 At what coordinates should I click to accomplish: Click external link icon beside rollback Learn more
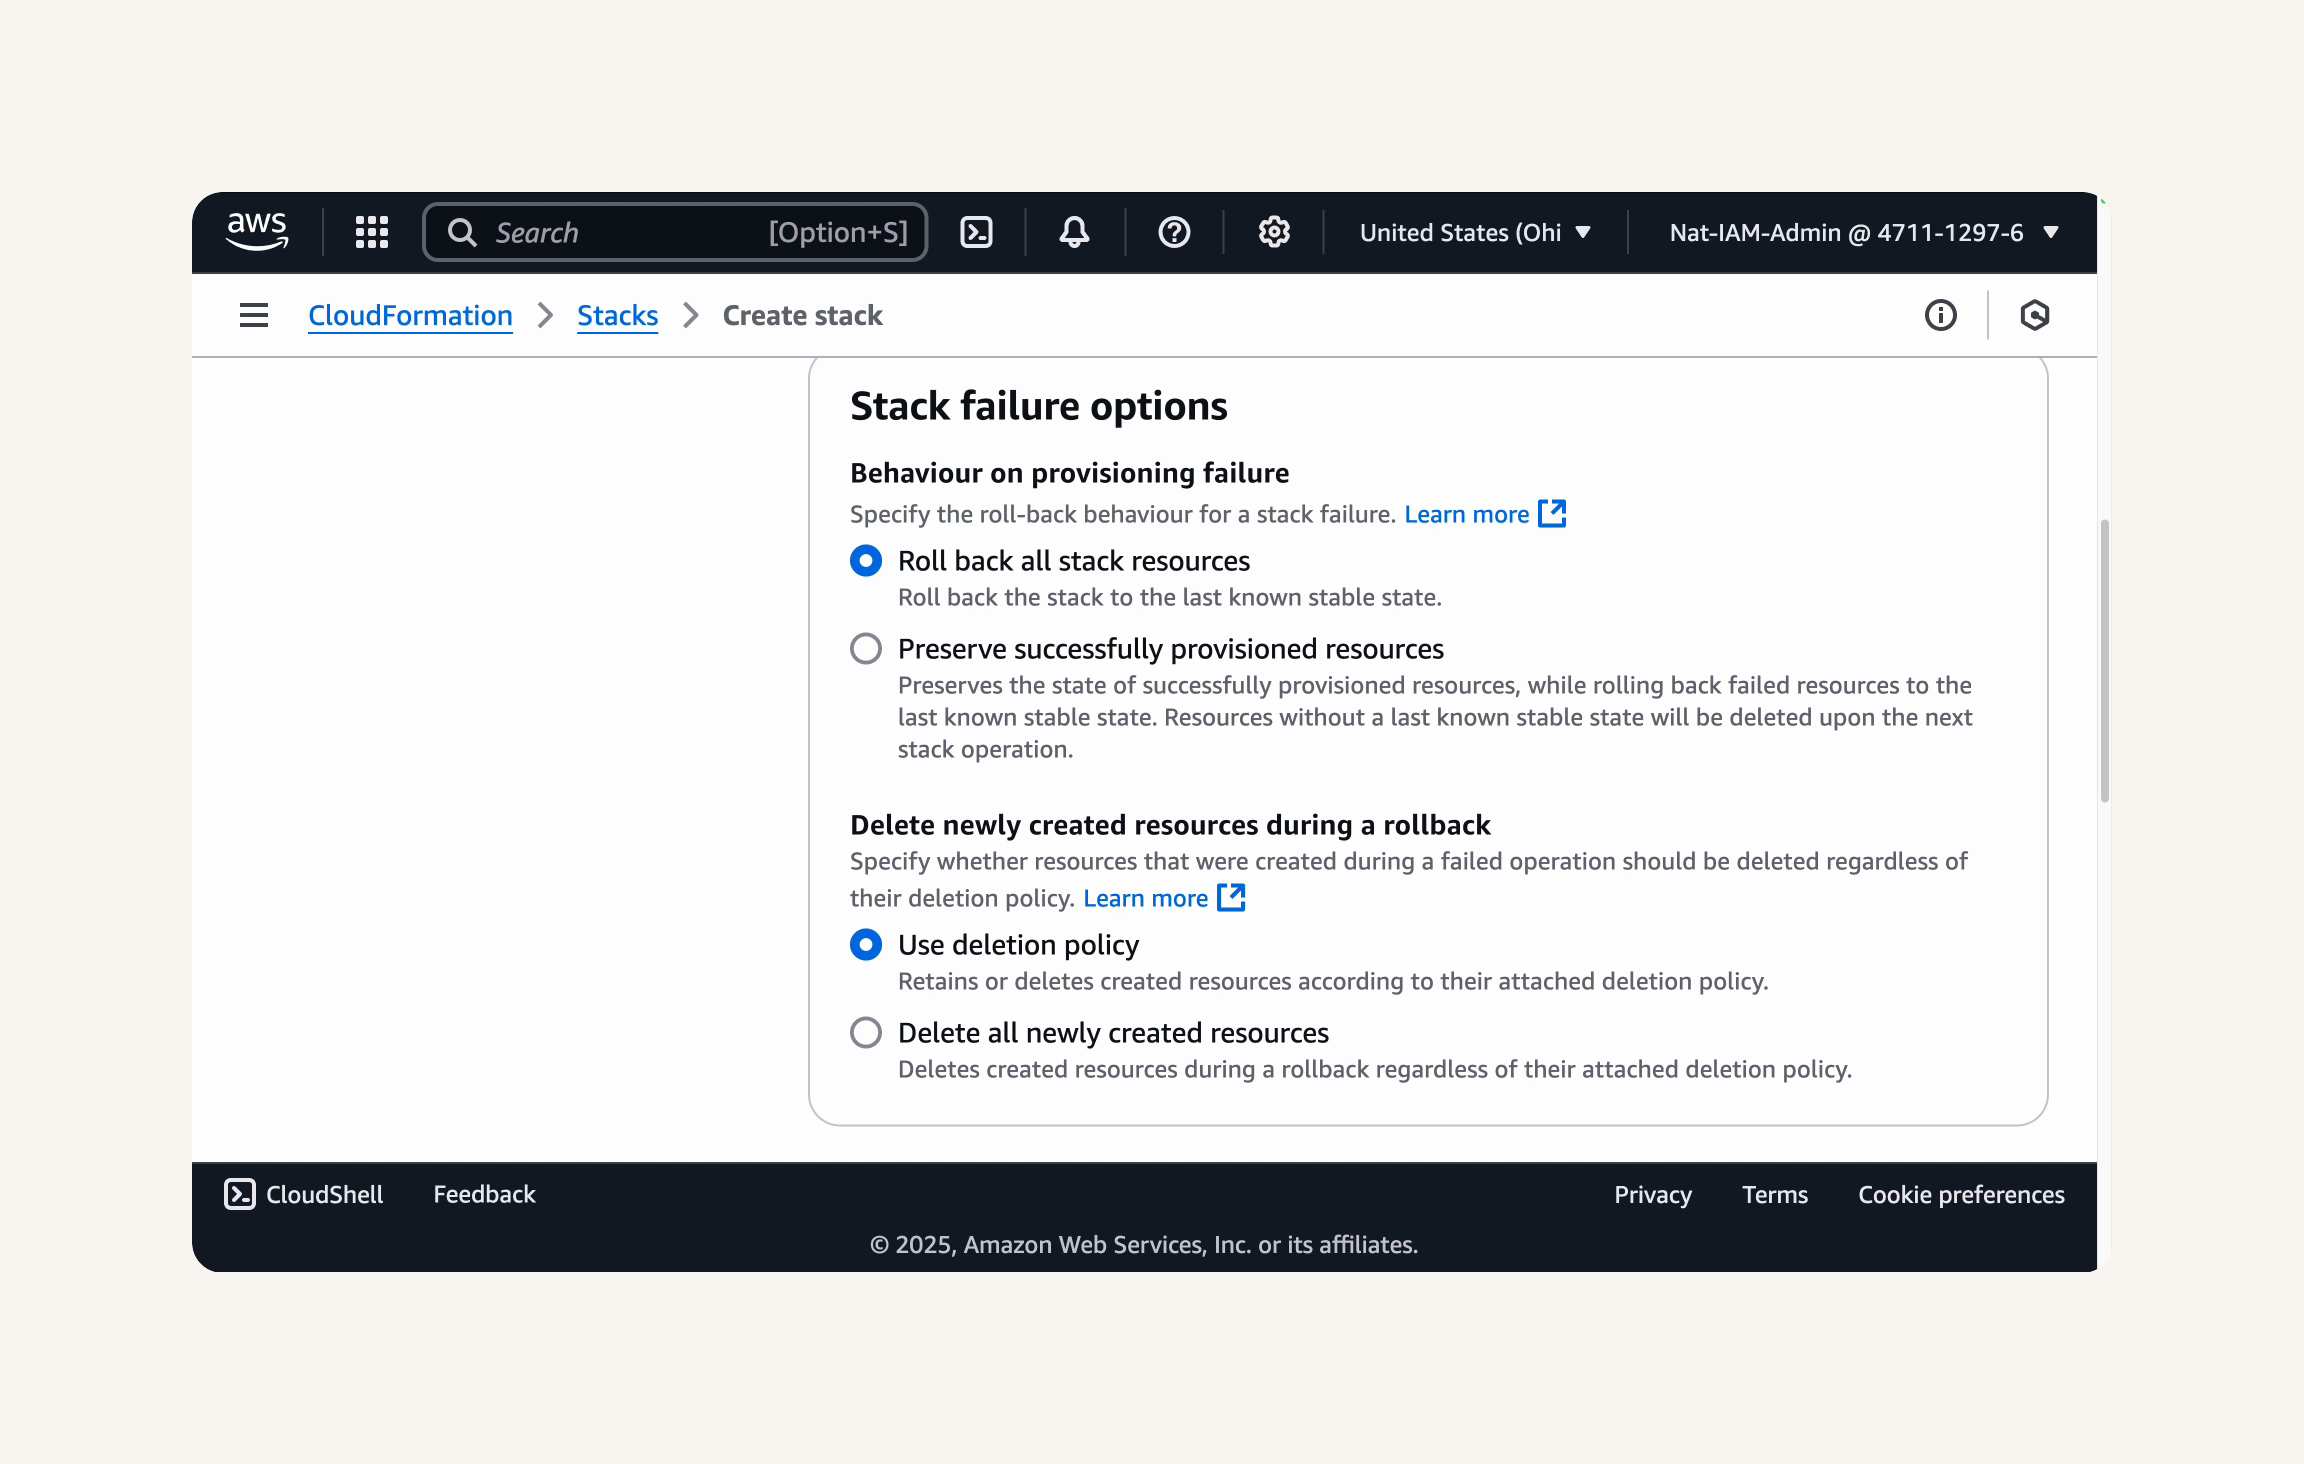coord(1231,897)
